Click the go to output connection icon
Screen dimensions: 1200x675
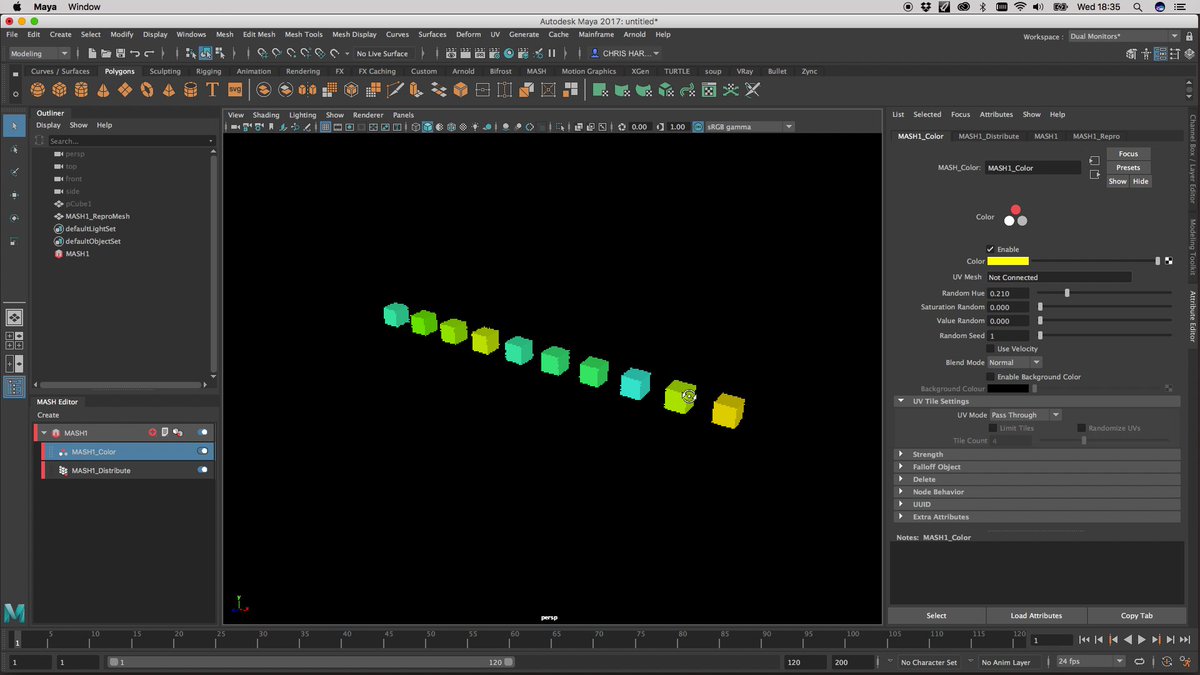(1095, 174)
